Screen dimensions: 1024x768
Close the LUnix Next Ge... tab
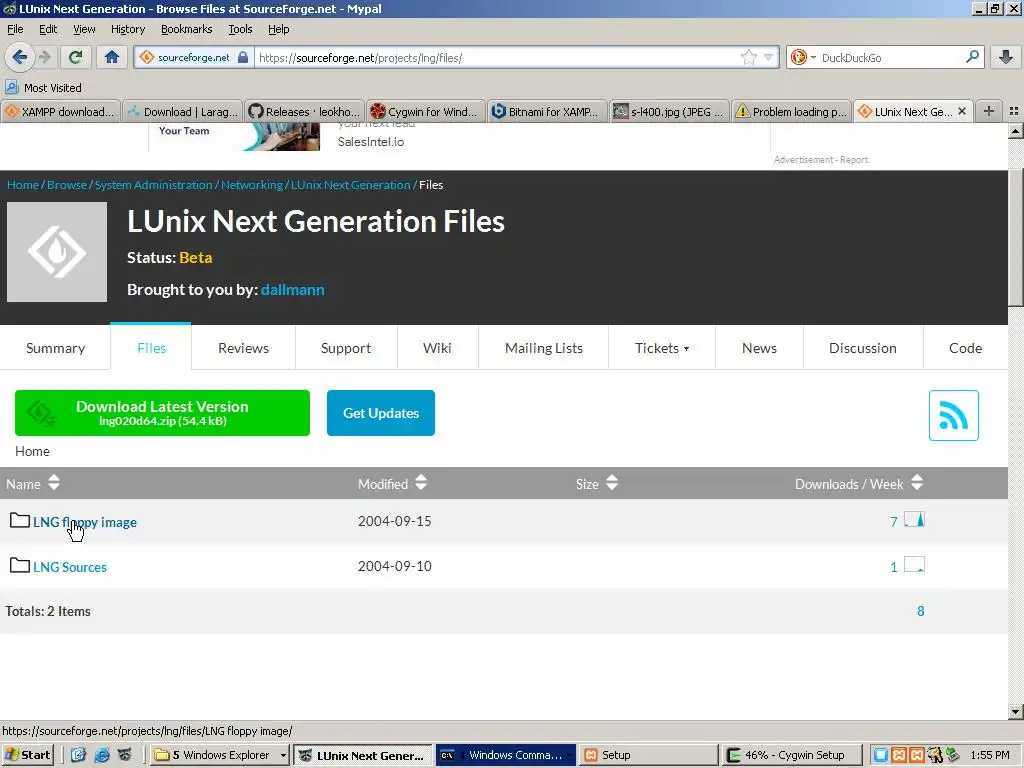pyautogui.click(x=962, y=112)
